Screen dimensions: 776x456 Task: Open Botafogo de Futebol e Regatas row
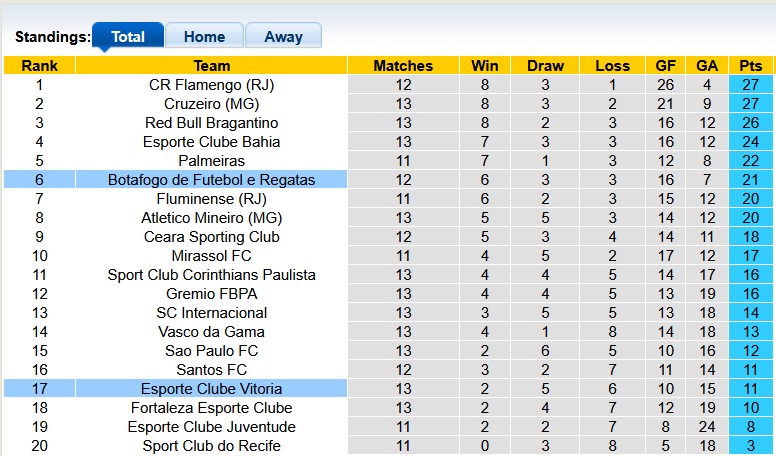(212, 180)
